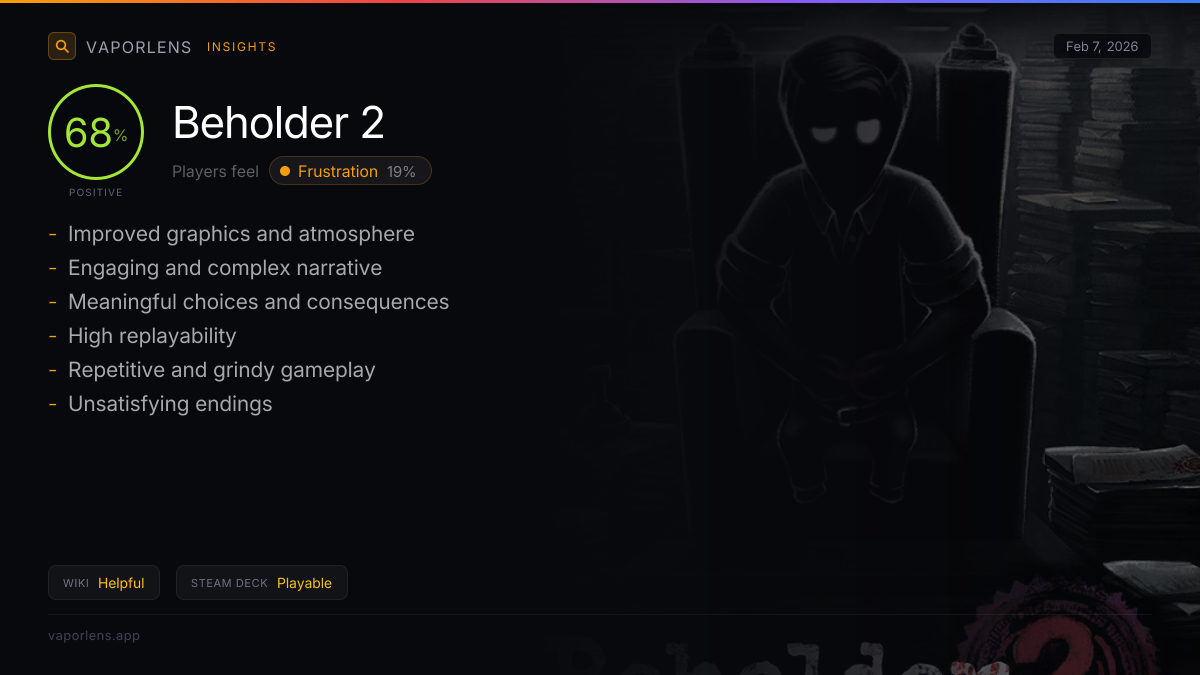Click the Beholder 2 game title
Image resolution: width=1200 pixels, height=675 pixels.
pos(279,123)
